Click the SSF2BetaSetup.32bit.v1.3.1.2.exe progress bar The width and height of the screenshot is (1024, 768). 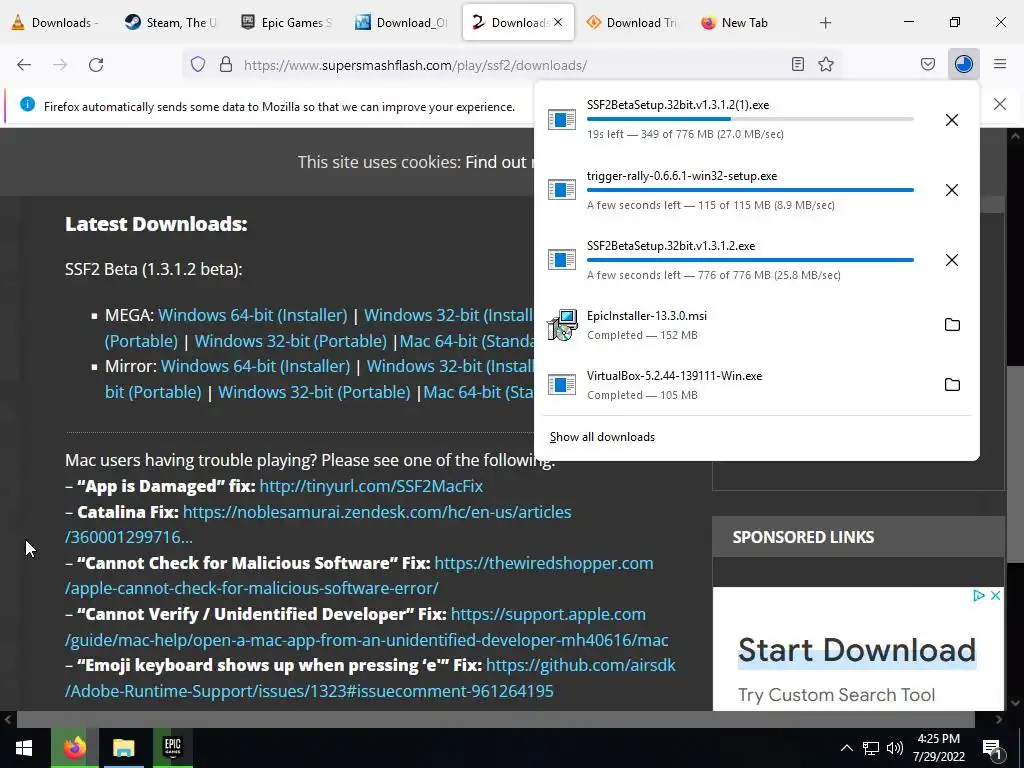coord(750,260)
